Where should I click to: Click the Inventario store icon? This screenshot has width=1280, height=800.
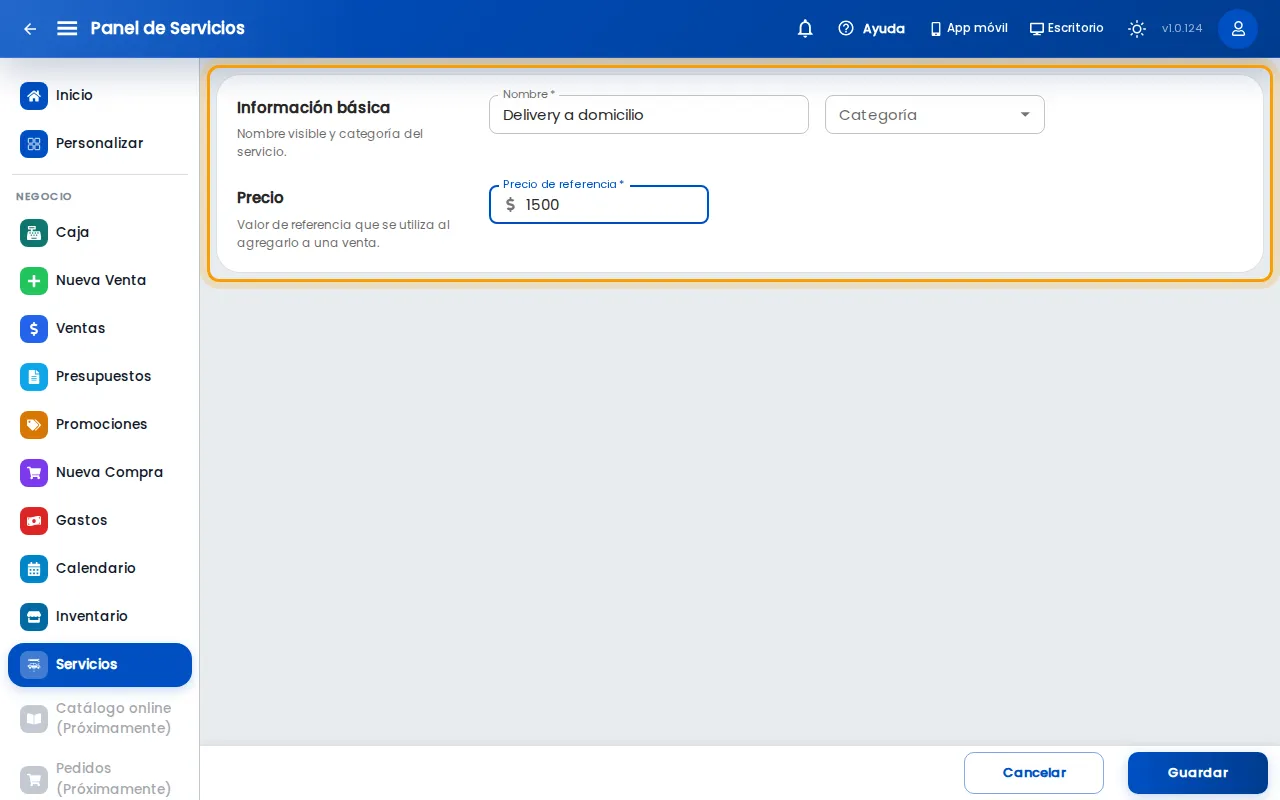click(34, 617)
